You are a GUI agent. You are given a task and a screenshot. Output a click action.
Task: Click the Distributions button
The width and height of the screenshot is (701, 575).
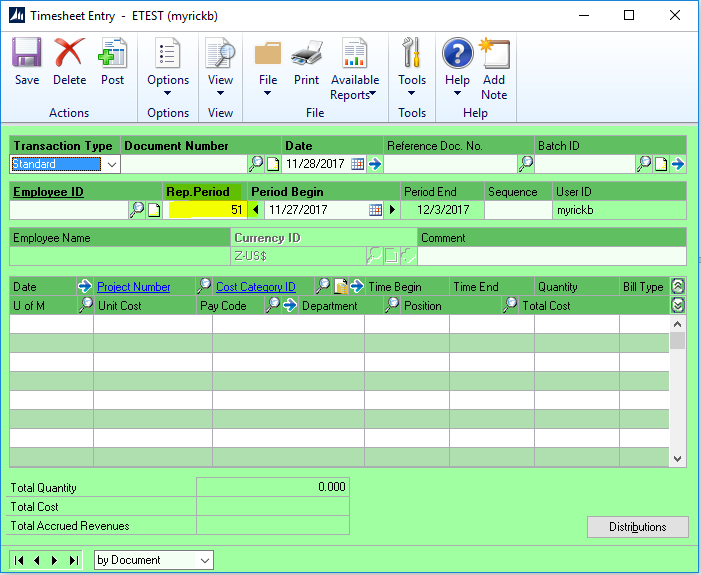[x=638, y=527]
